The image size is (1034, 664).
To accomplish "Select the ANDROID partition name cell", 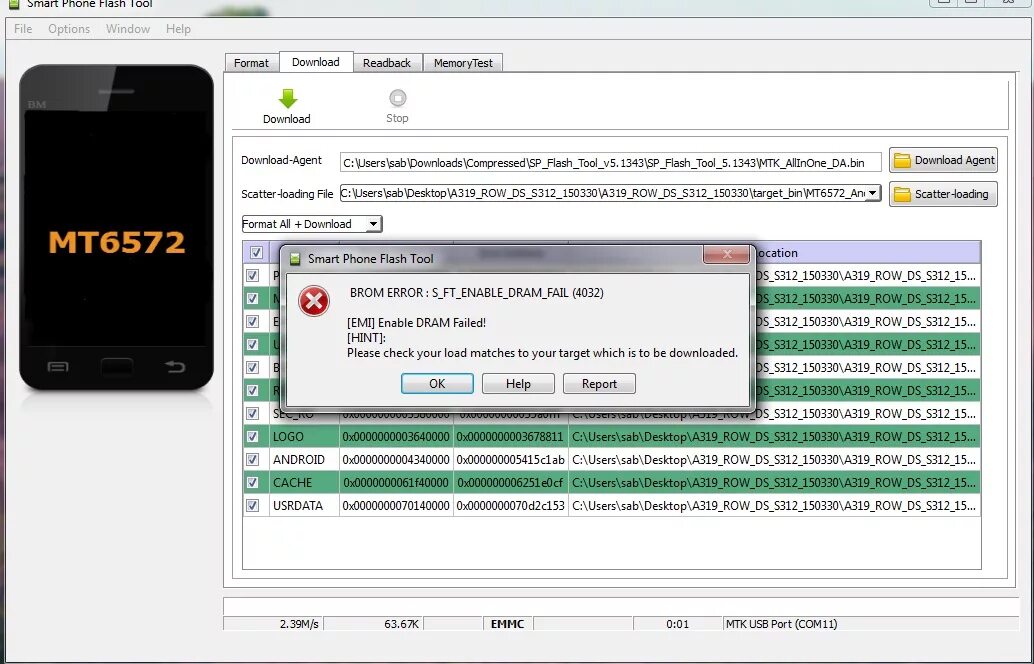I will click(304, 460).
